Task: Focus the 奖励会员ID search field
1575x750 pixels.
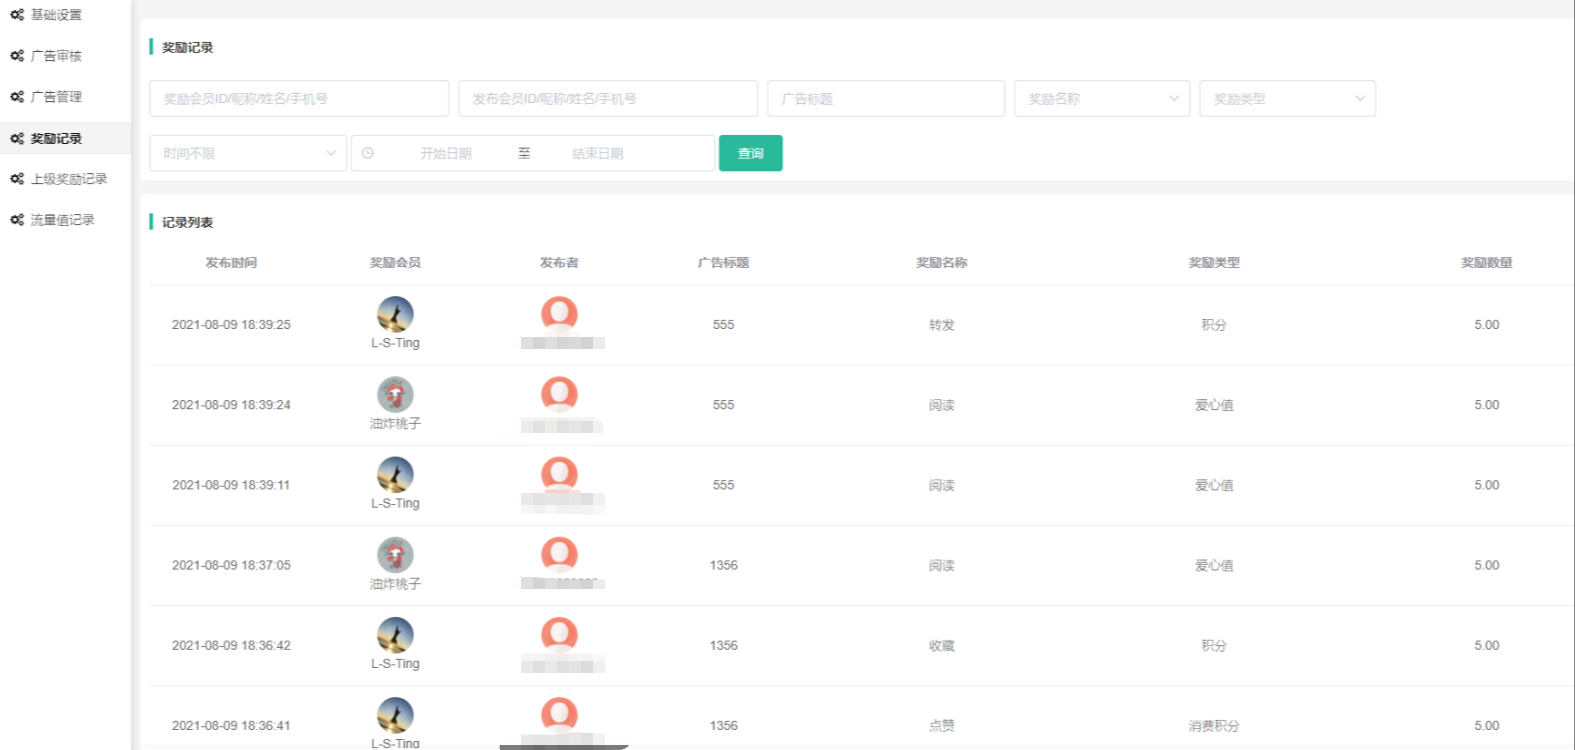Action: point(298,99)
